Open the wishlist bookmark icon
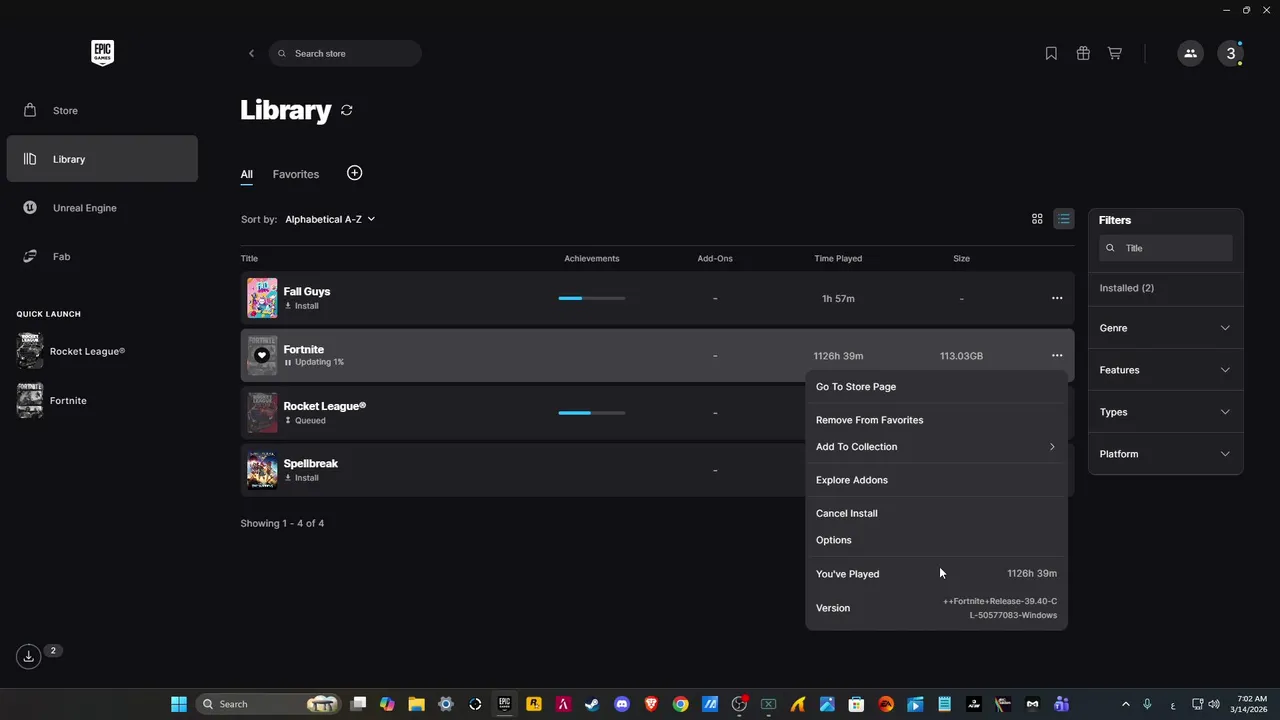Screen dimensions: 1280x720 [x=1051, y=53]
